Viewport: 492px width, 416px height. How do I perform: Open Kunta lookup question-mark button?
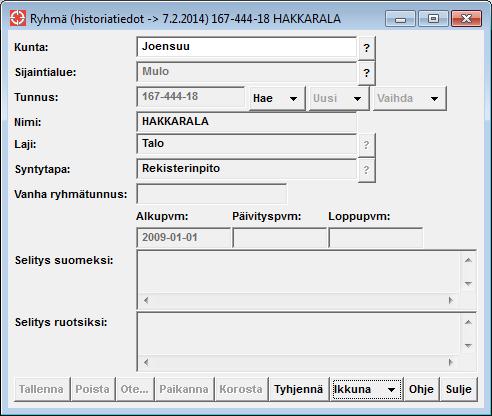366,48
